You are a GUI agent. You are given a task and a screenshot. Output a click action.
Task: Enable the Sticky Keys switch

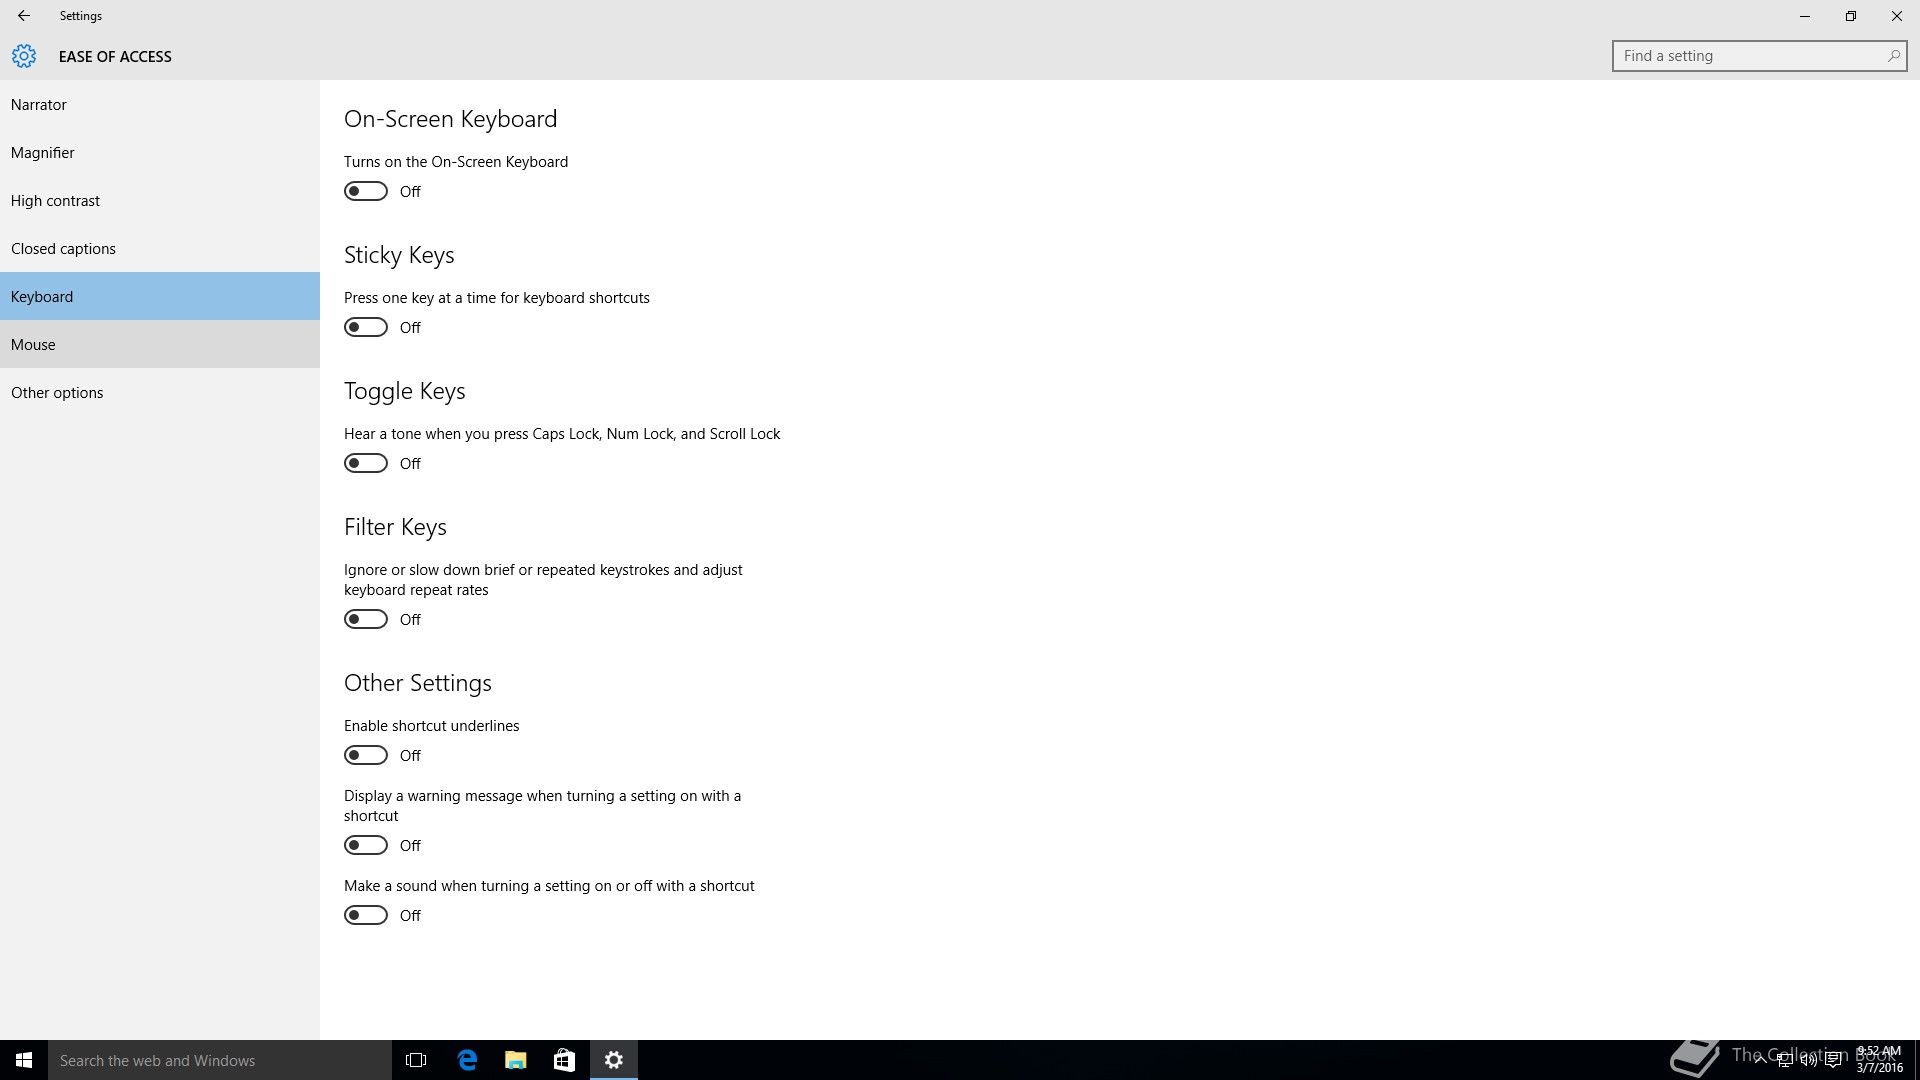pyautogui.click(x=366, y=327)
